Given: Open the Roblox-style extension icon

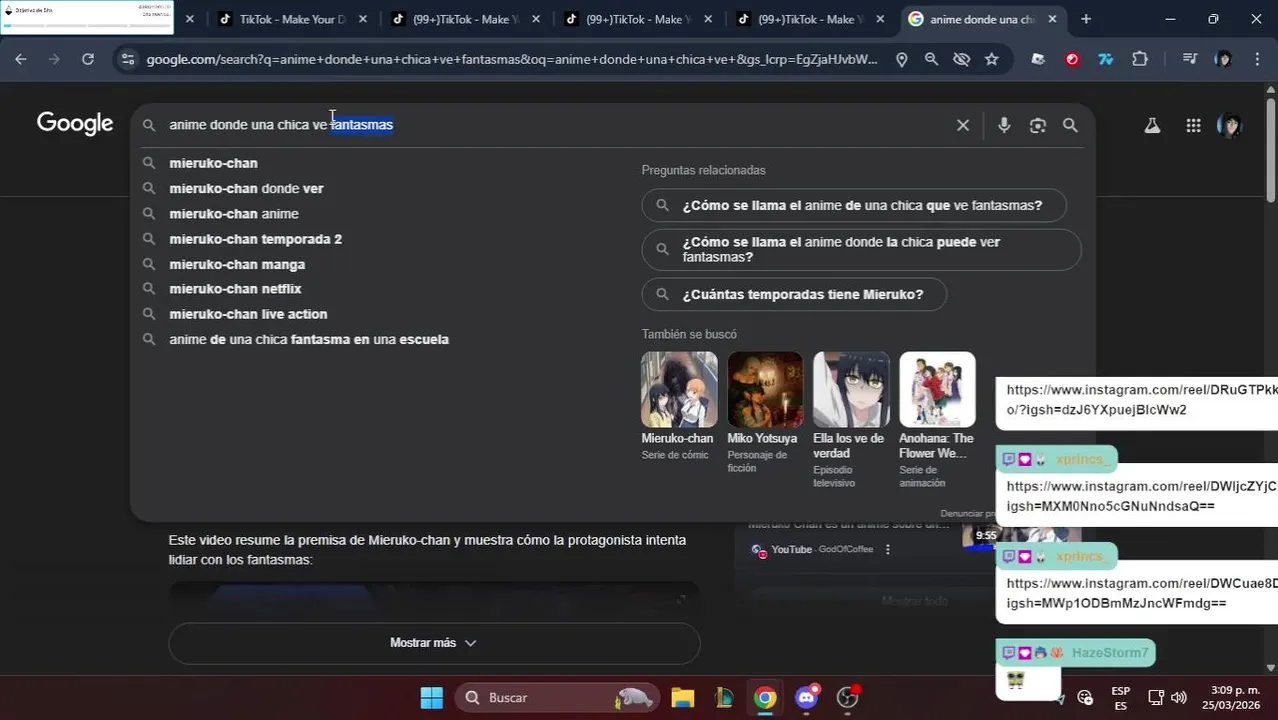Looking at the screenshot, I should (x=1038, y=59).
